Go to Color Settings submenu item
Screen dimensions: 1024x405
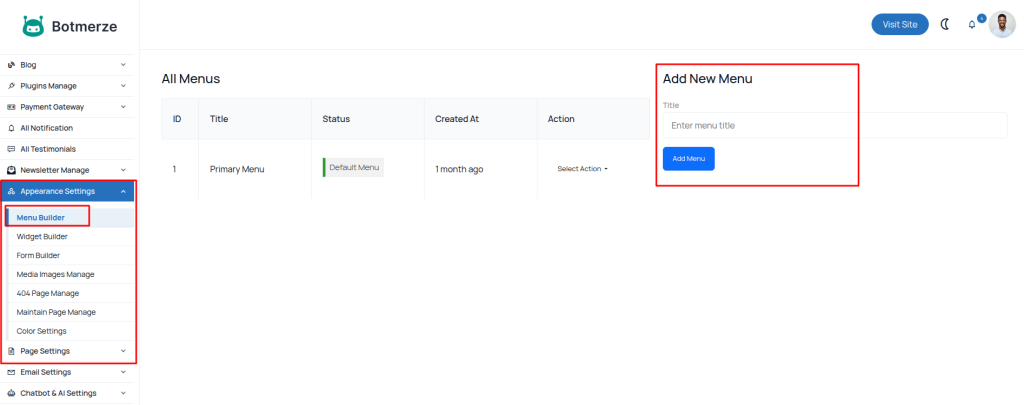coord(42,331)
